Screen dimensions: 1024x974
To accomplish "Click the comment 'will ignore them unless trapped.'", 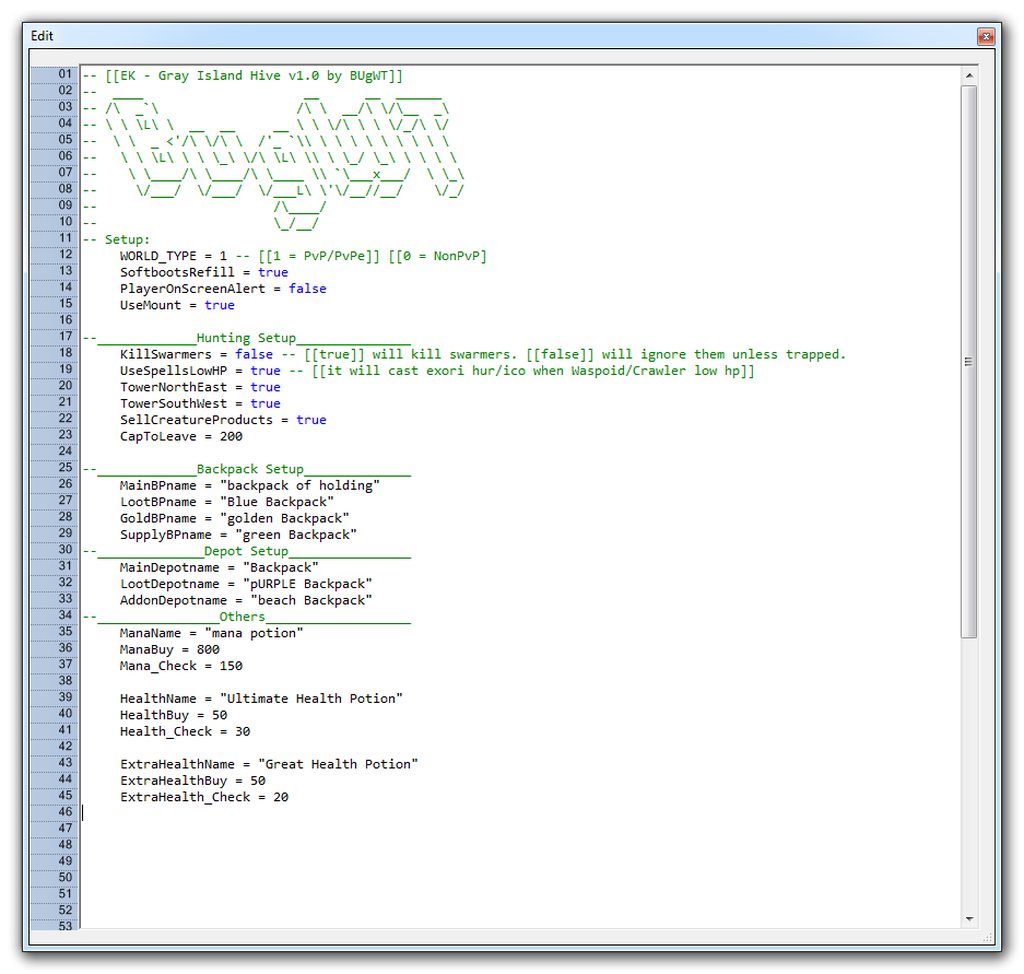I will tap(724, 354).
